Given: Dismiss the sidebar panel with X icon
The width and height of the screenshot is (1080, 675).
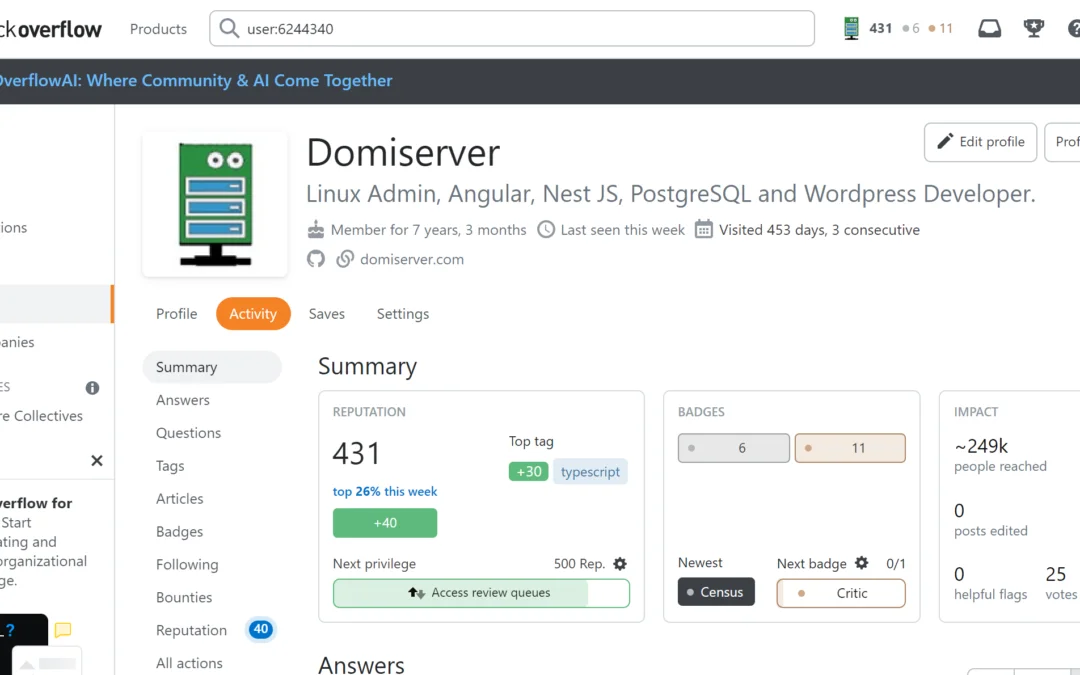Looking at the screenshot, I should [x=97, y=461].
